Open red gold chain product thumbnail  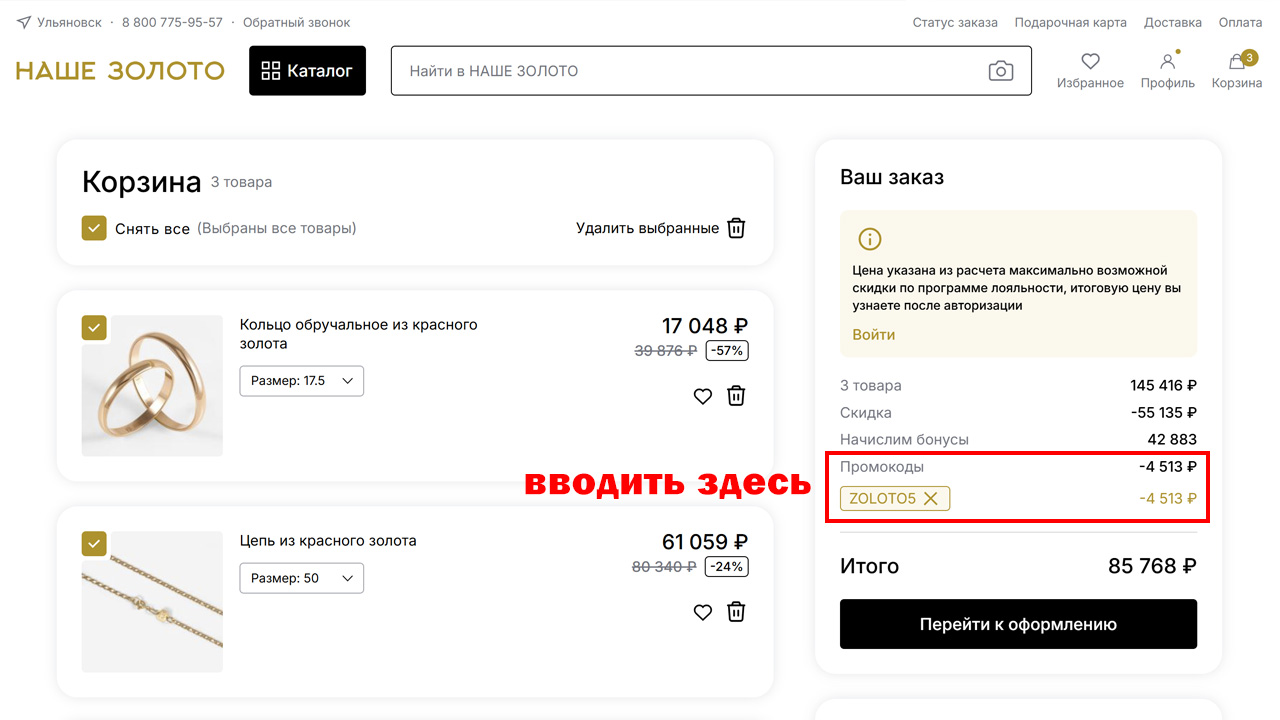(x=152, y=602)
